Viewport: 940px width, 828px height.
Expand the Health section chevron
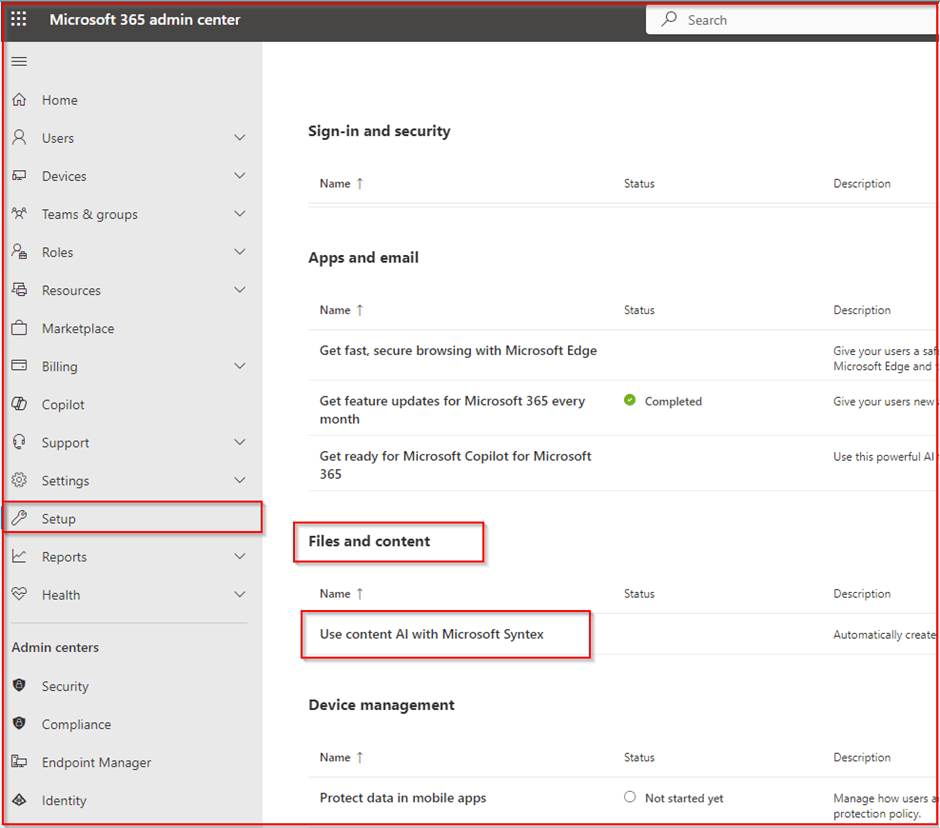[x=239, y=595]
